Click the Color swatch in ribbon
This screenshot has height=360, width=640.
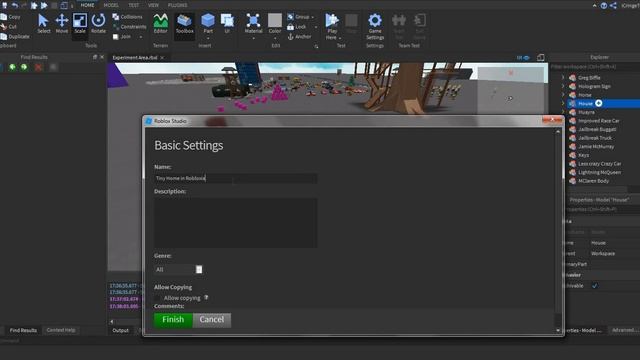pos(275,20)
